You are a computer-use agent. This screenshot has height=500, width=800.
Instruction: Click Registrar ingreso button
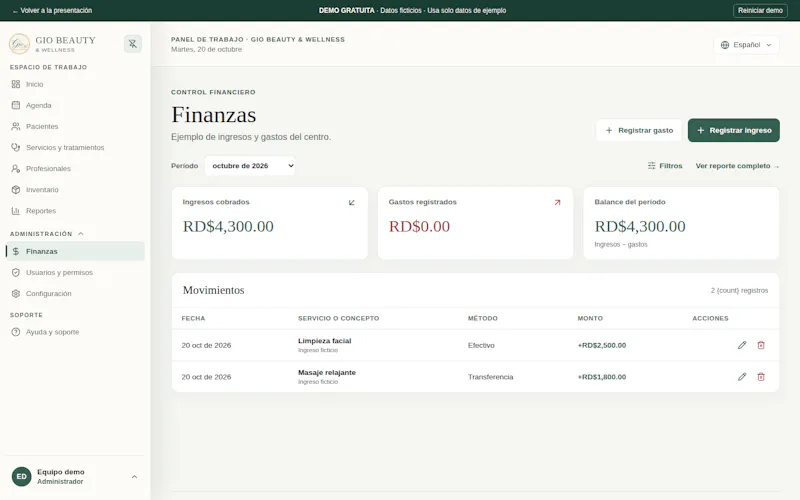[x=734, y=130]
